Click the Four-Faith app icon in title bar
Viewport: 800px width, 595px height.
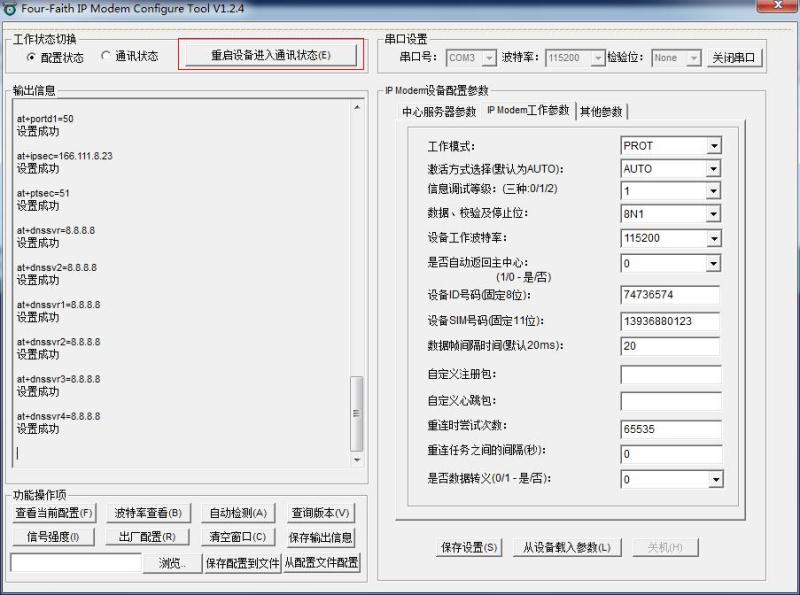click(10, 9)
